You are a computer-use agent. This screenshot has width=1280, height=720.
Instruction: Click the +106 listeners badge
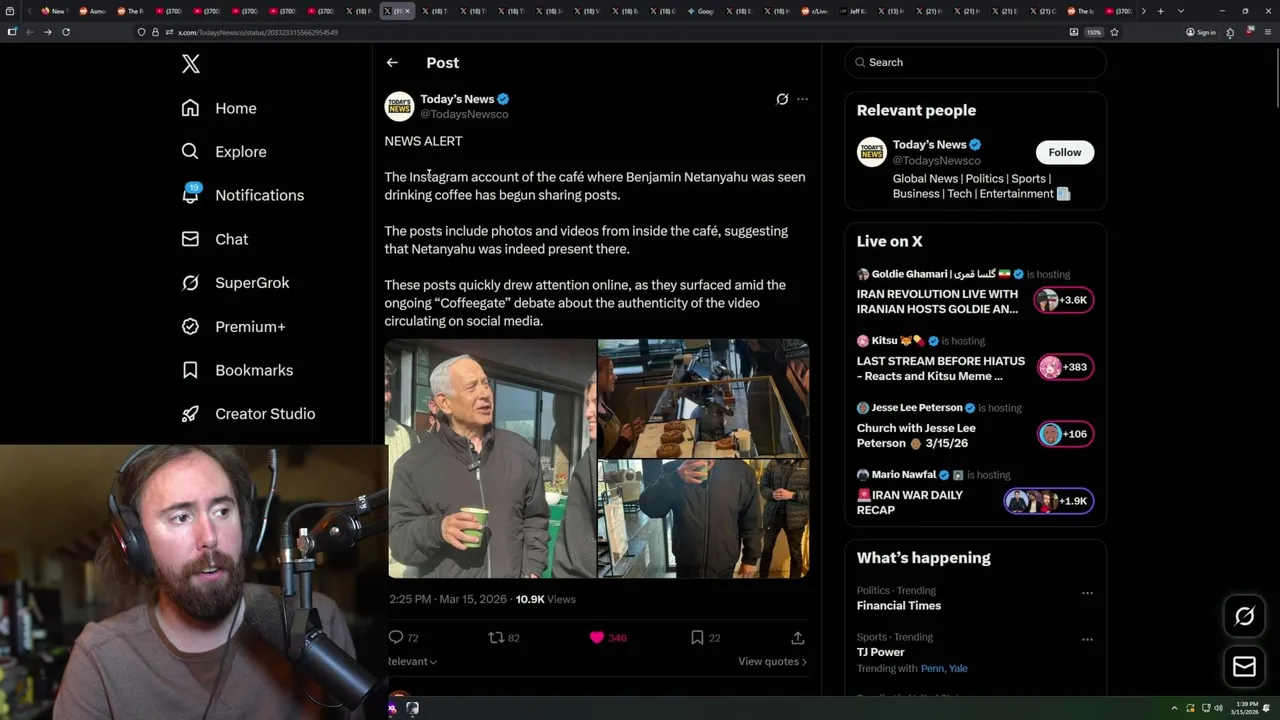1065,434
